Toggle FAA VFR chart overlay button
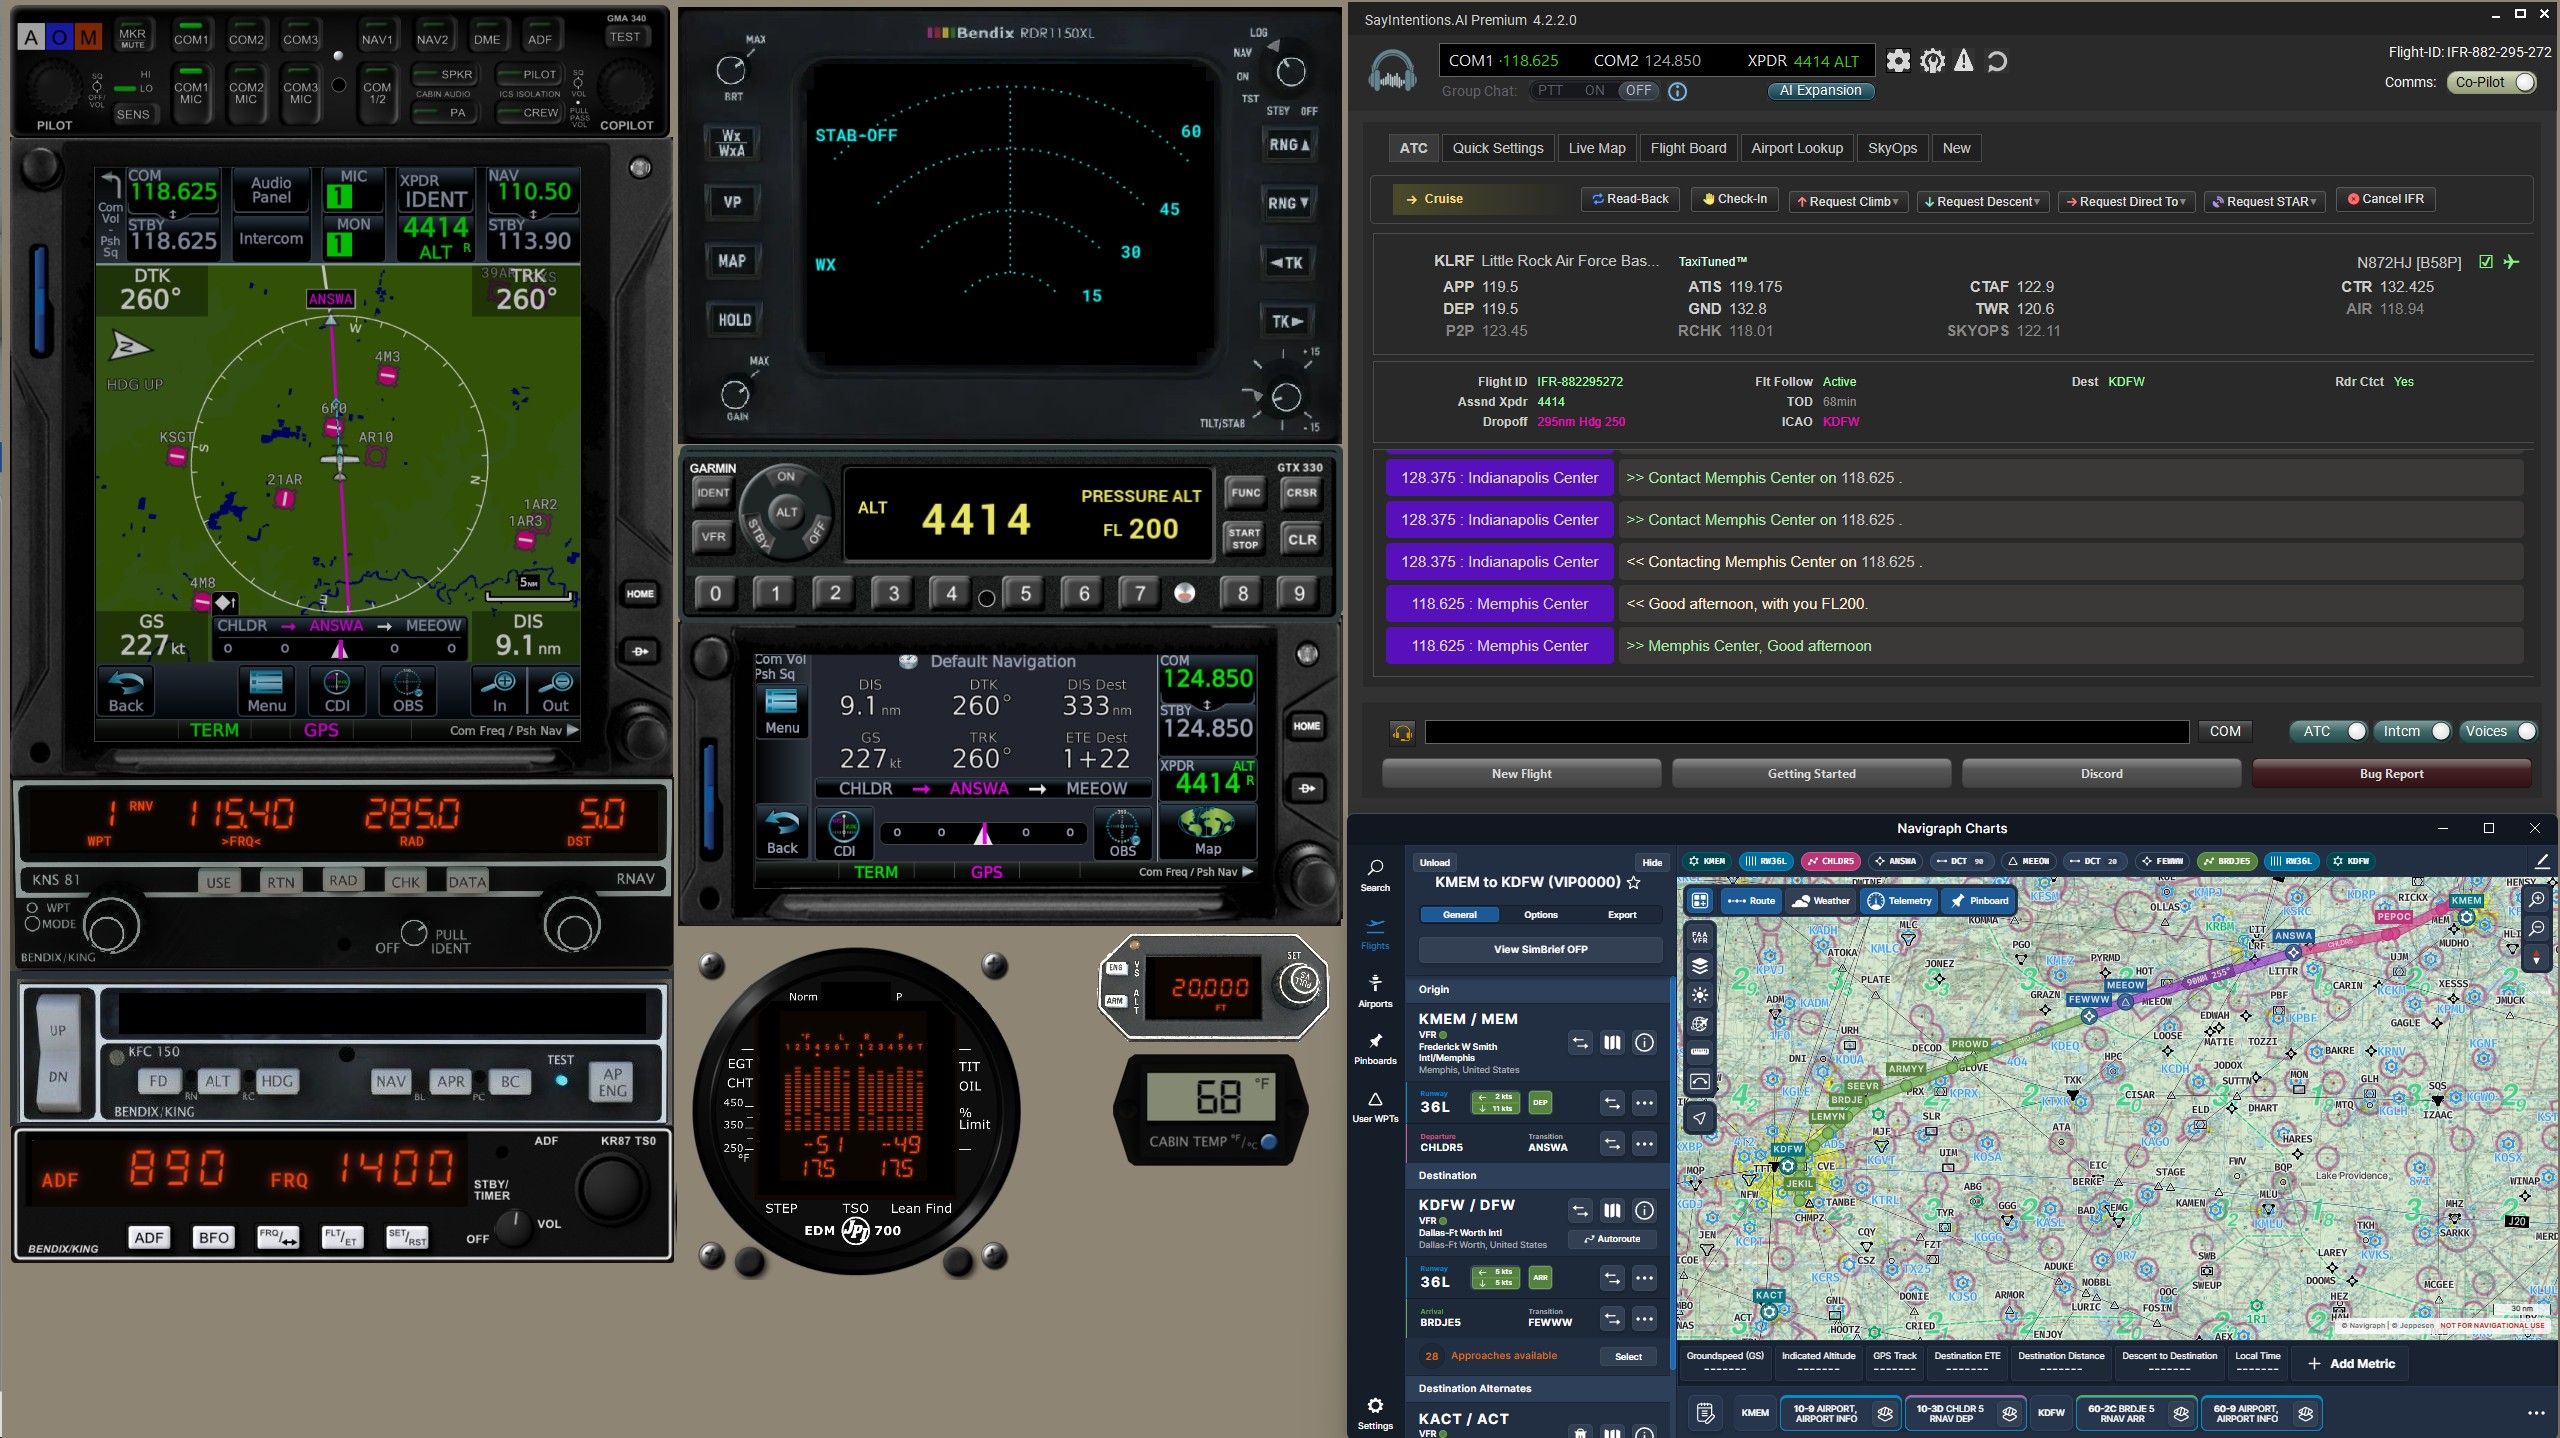 [1700, 937]
